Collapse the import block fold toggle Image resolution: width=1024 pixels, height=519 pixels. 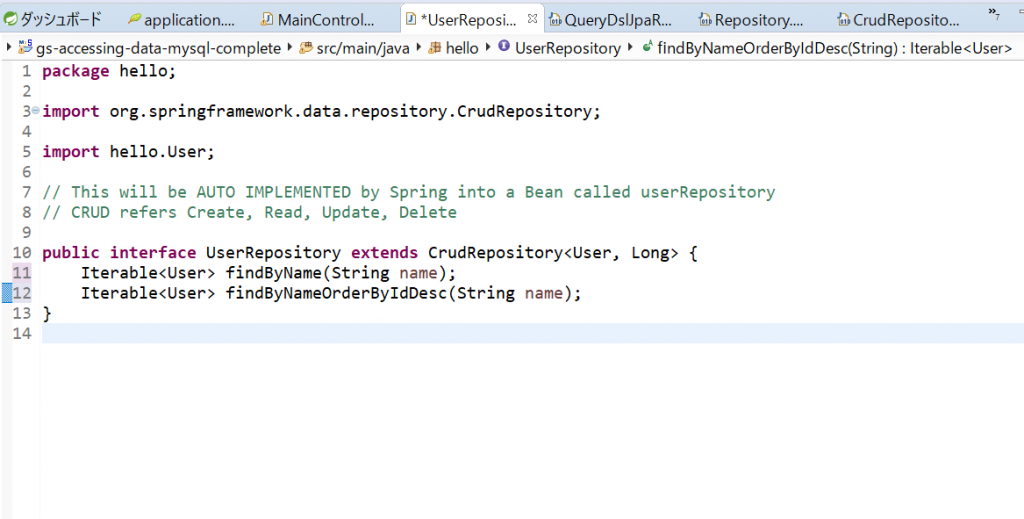click(36, 111)
